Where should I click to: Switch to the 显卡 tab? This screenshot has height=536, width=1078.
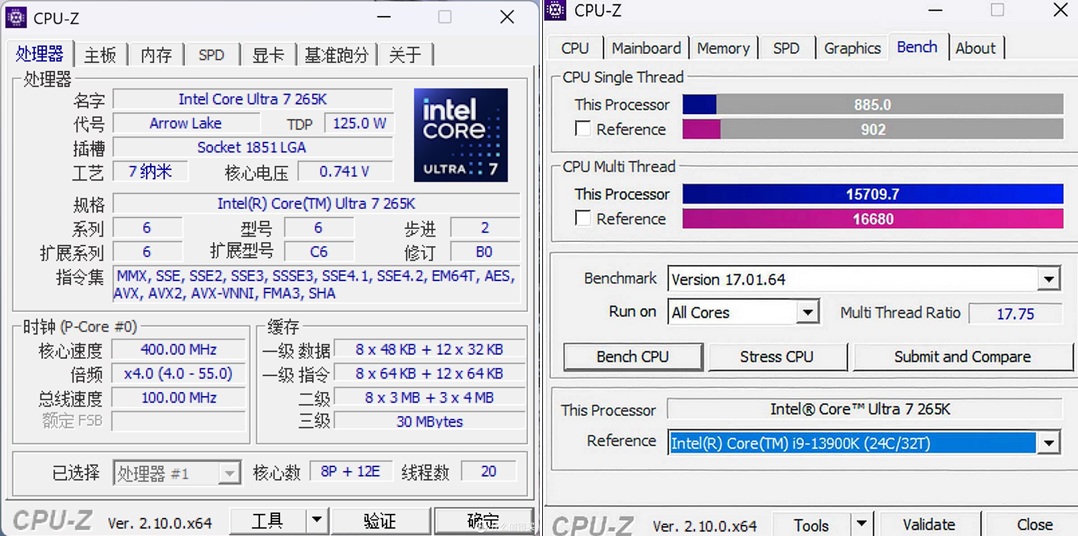point(268,55)
